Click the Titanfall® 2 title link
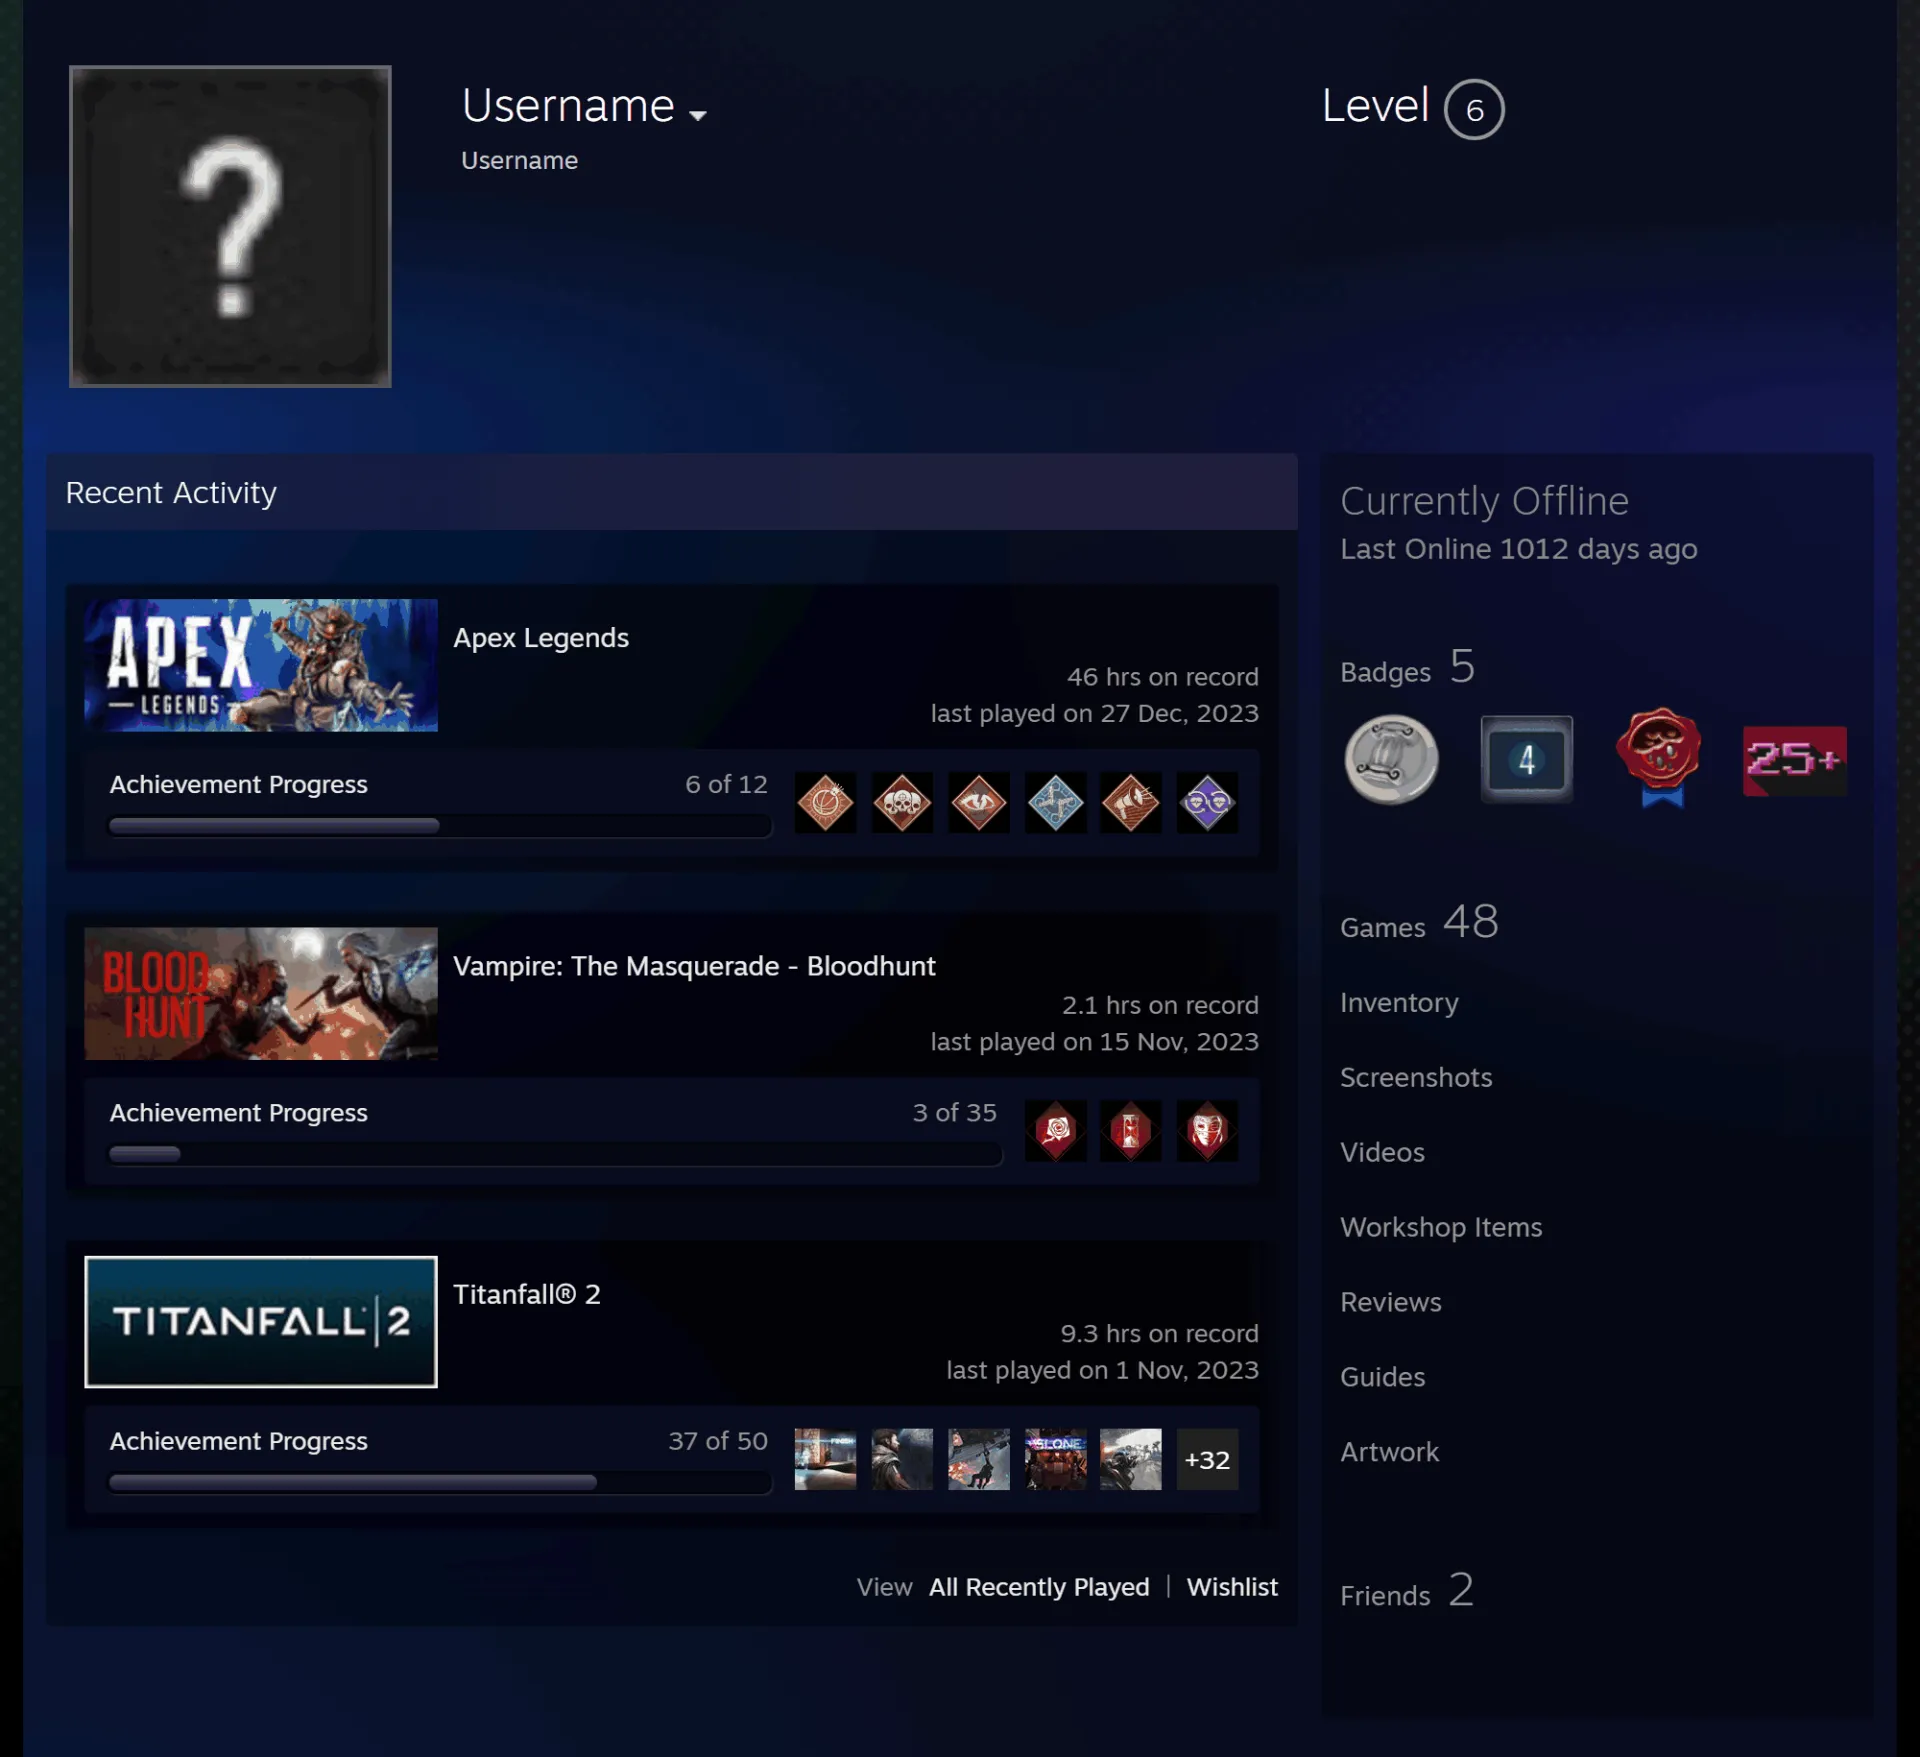The width and height of the screenshot is (1920, 1757). (527, 1293)
